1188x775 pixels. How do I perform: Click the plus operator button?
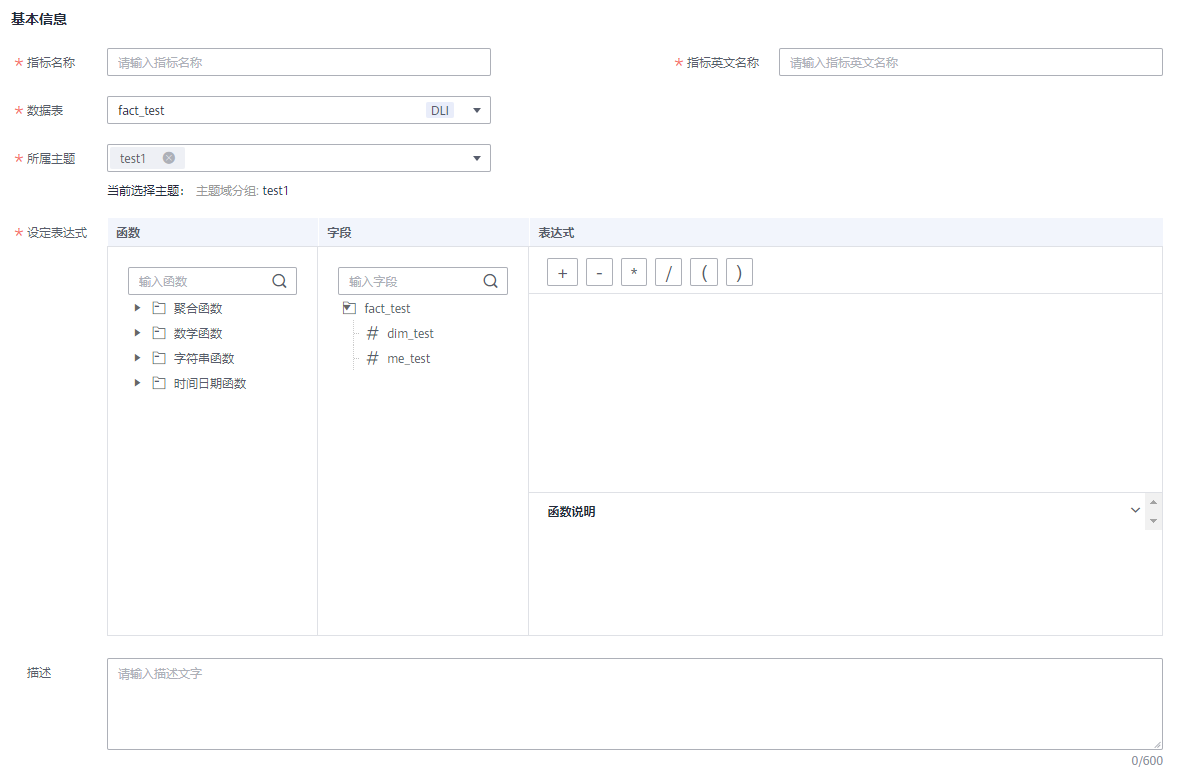(562, 273)
